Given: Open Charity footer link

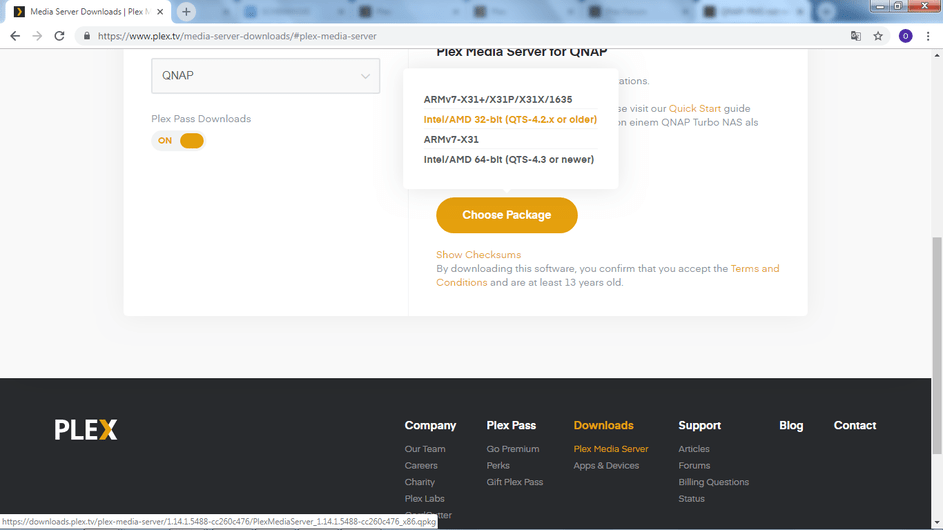Looking at the screenshot, I should click(x=419, y=482).
